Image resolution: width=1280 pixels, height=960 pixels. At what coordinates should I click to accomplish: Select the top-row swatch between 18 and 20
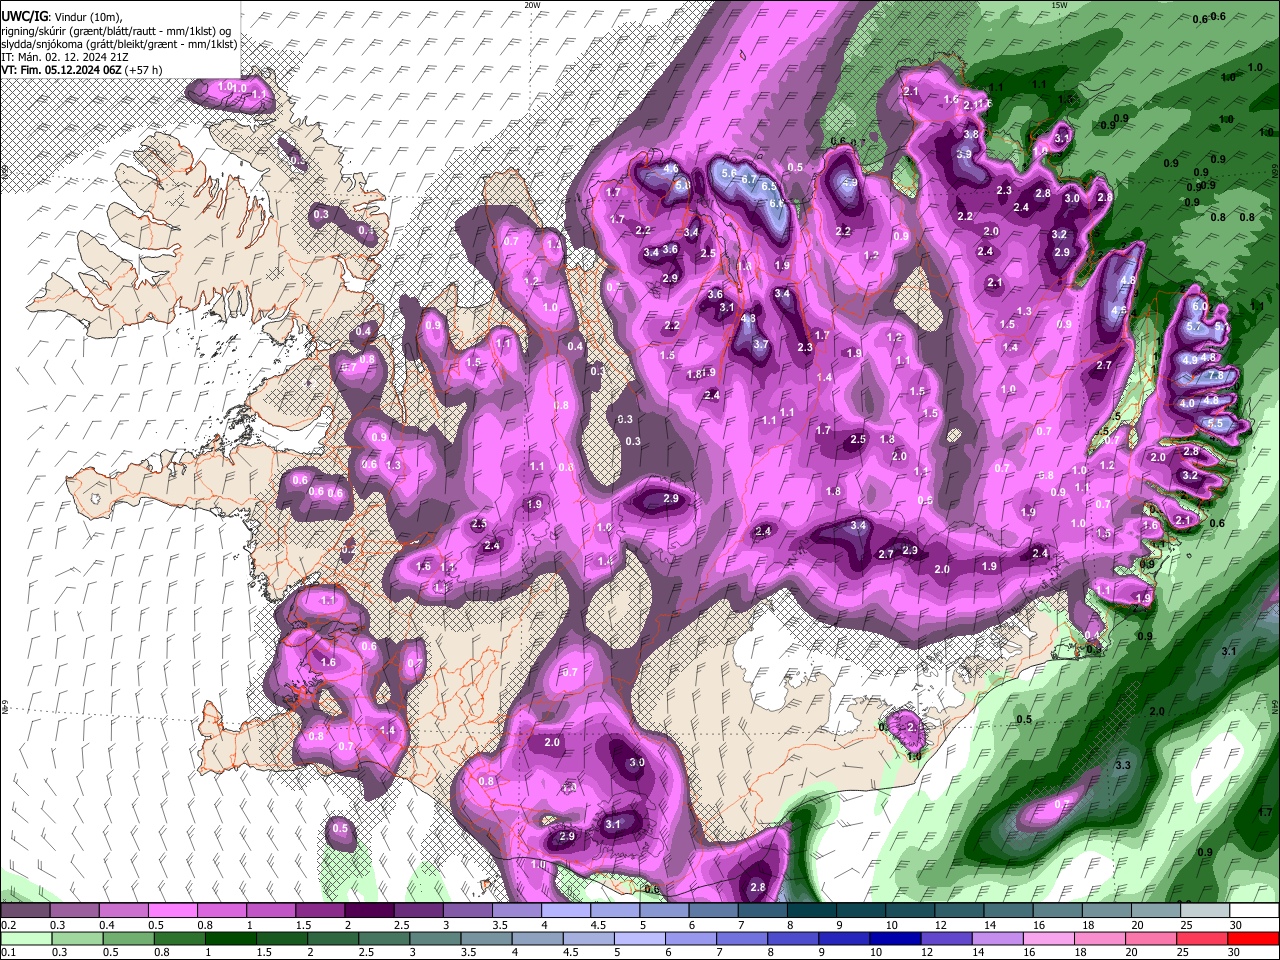pyautogui.click(x=1106, y=911)
